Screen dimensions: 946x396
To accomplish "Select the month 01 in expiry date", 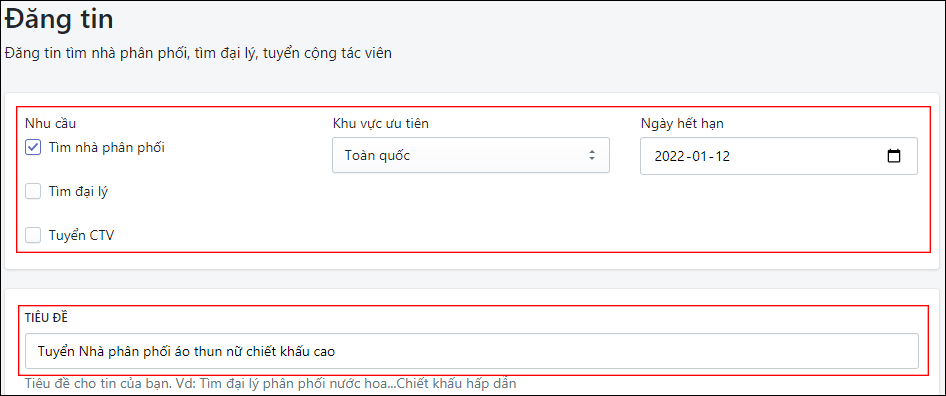I will tap(700, 156).
